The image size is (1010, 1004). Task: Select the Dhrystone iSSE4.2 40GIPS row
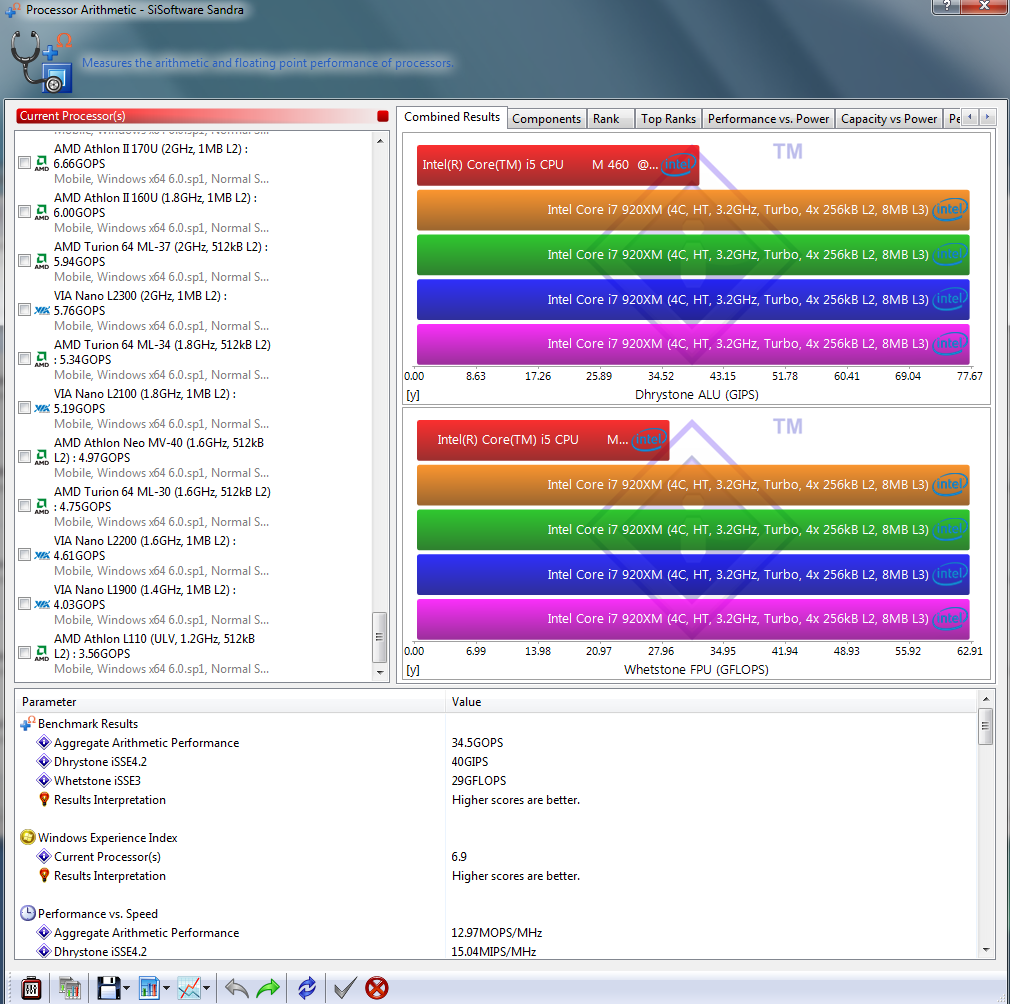[496, 761]
